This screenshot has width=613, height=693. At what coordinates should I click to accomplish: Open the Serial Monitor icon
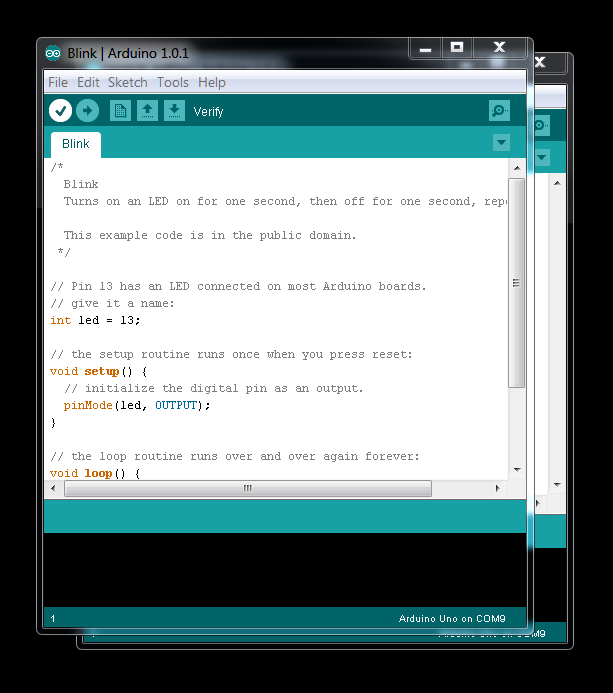click(x=499, y=110)
